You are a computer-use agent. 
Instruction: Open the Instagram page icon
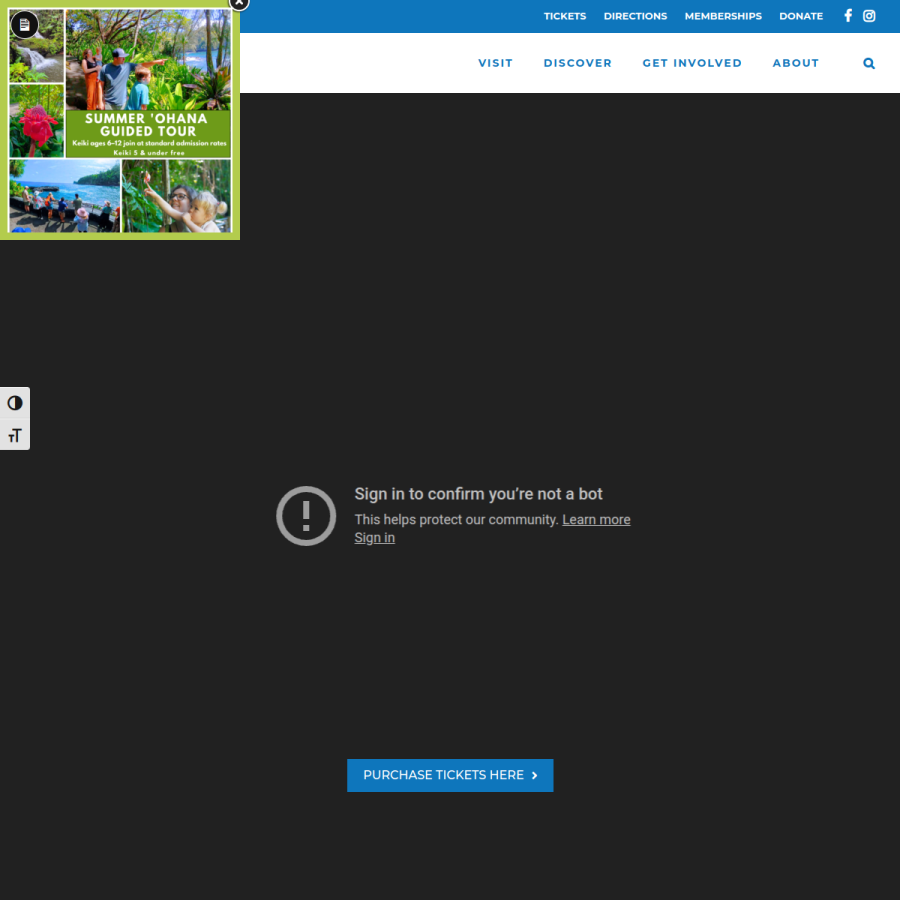869,16
